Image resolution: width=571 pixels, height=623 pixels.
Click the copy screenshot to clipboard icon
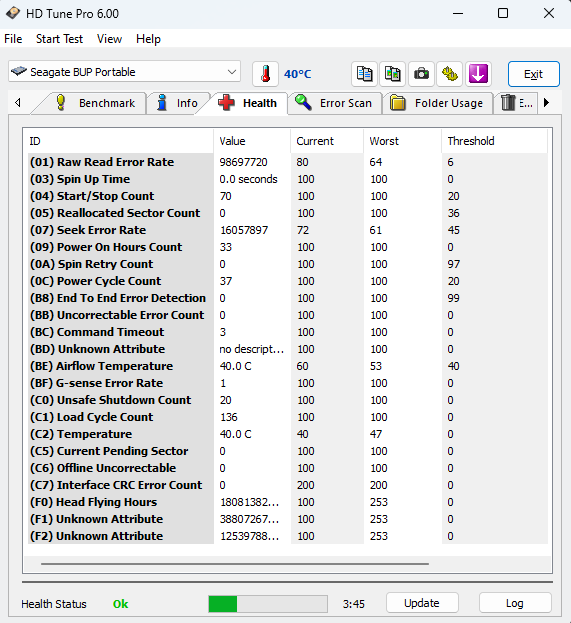393,74
